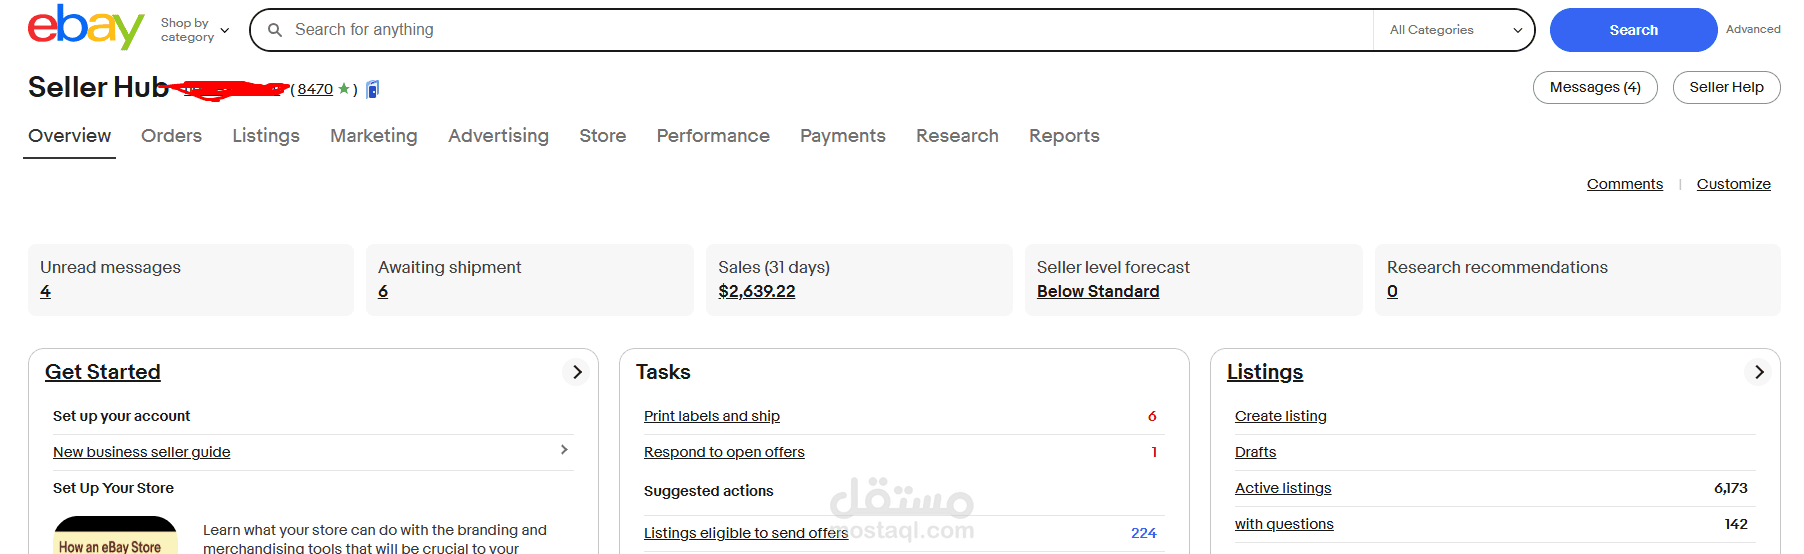Click the 224 eligible listings count
This screenshot has width=1804, height=554.
point(1144,533)
